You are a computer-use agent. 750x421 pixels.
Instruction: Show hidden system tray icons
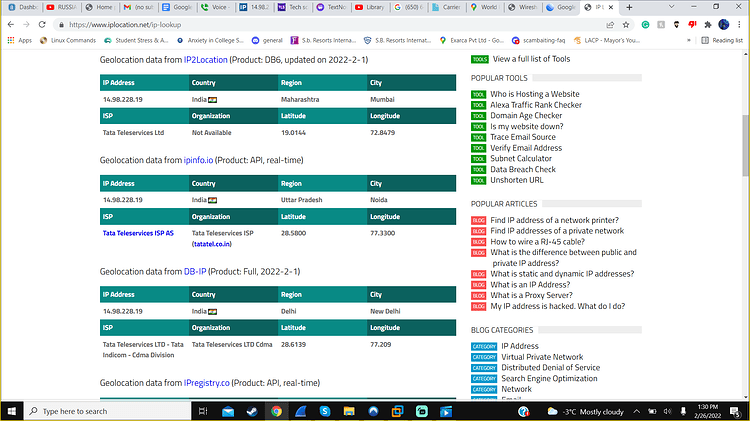[x=637, y=411]
